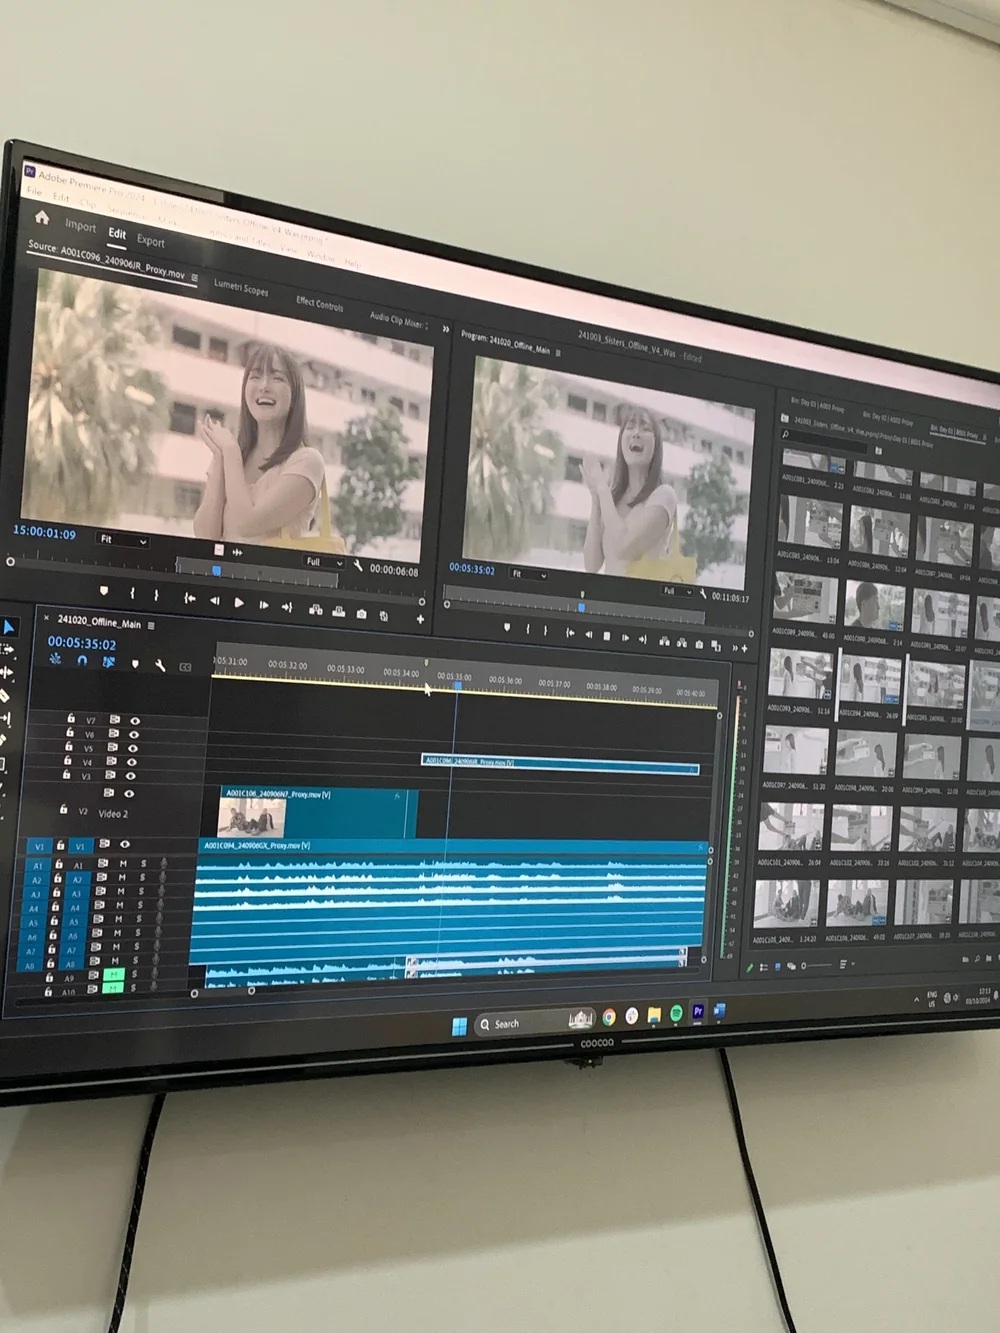Step forward one frame in Source monitor
The image size is (1000, 1333).
[x=263, y=604]
